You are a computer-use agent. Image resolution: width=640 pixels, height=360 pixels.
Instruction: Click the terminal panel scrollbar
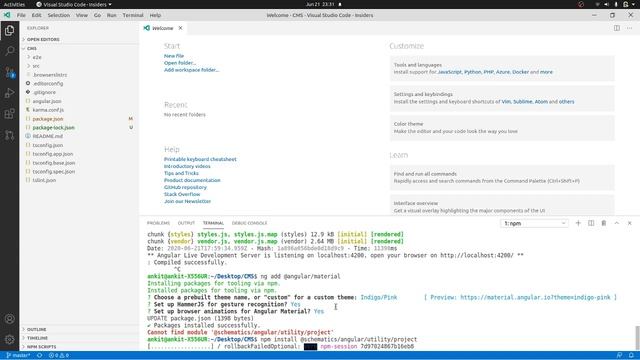point(637,338)
